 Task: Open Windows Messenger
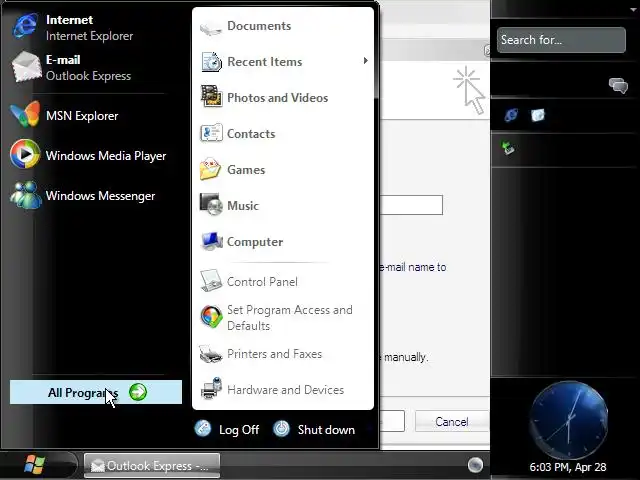(x=83, y=196)
